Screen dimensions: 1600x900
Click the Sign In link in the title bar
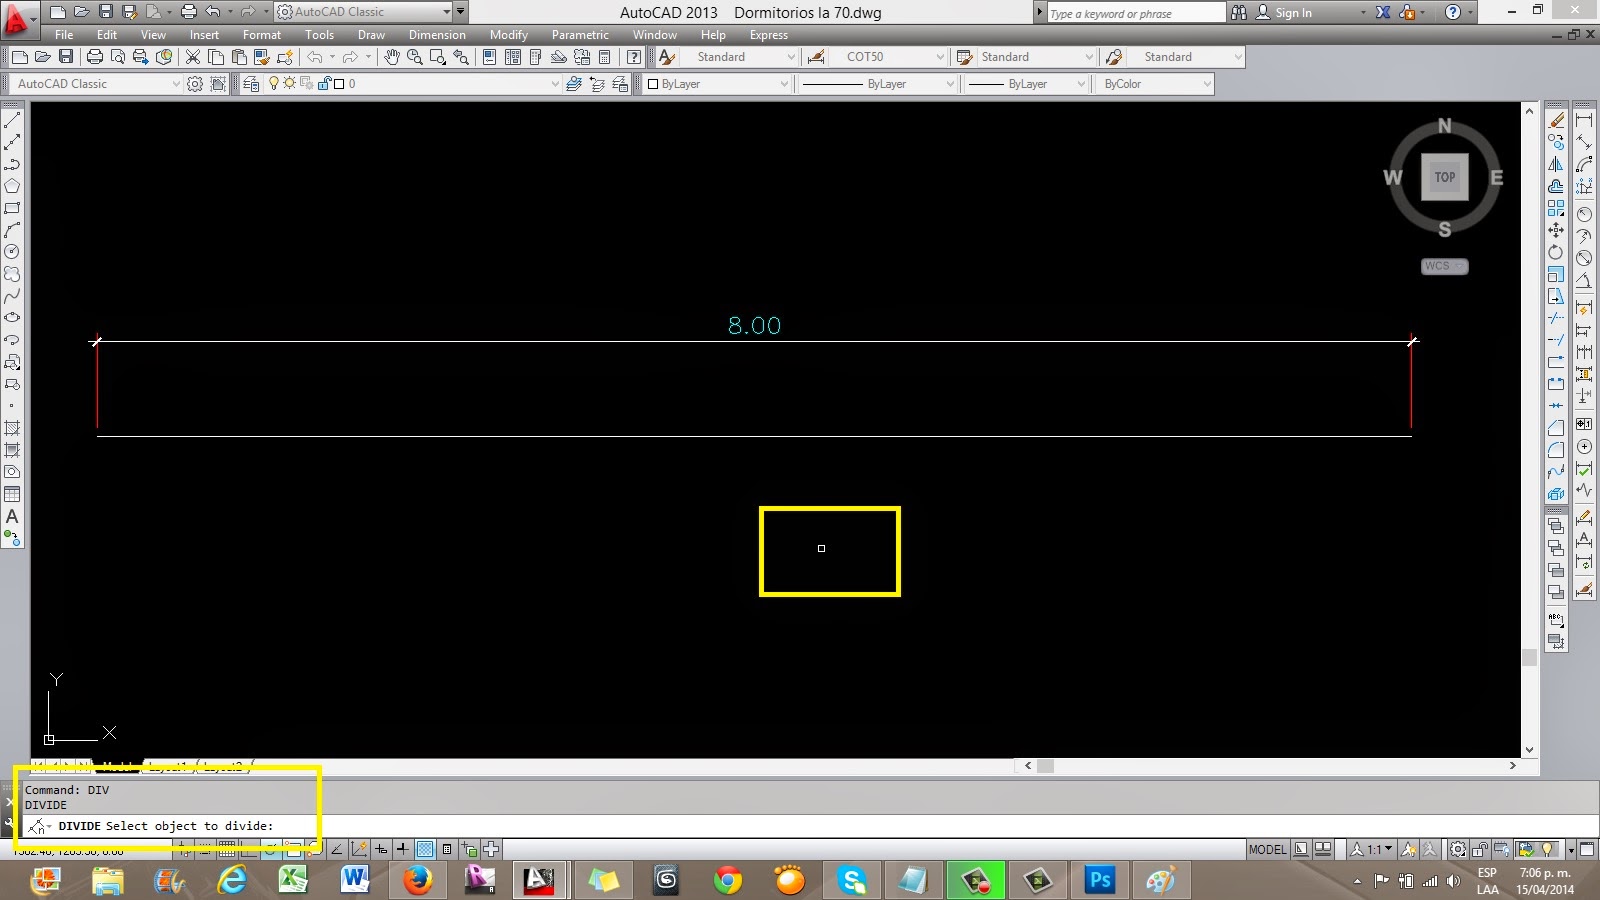1290,12
